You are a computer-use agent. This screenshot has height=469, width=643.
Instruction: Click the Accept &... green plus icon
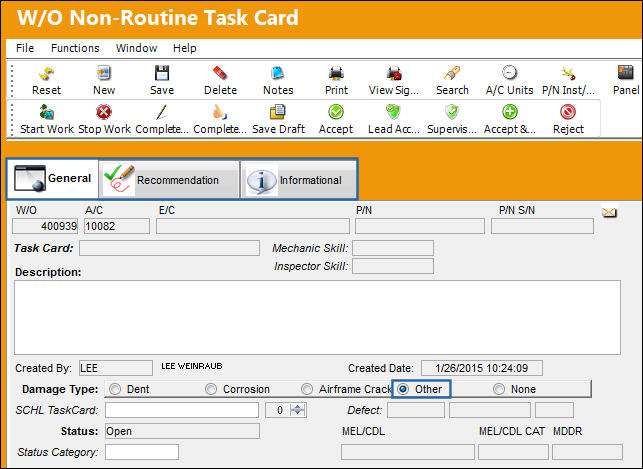[x=510, y=112]
